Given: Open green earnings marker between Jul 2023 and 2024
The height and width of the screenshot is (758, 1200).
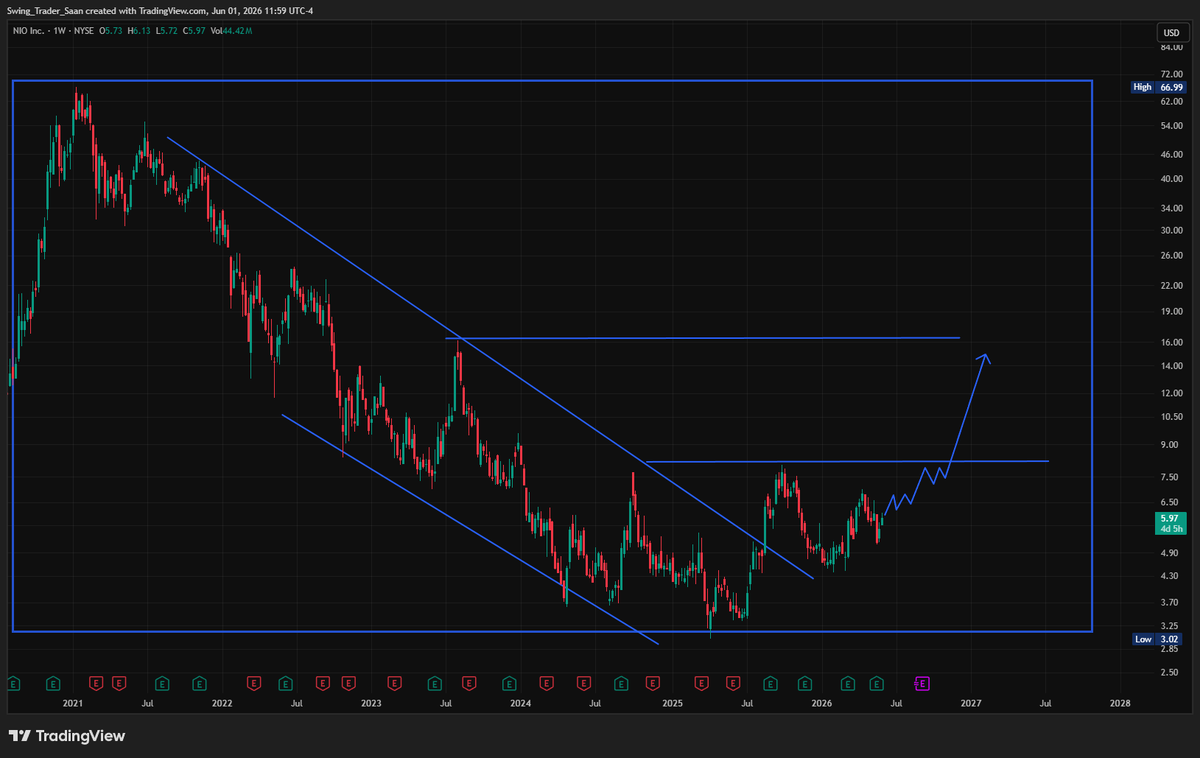Looking at the screenshot, I should [x=508, y=684].
